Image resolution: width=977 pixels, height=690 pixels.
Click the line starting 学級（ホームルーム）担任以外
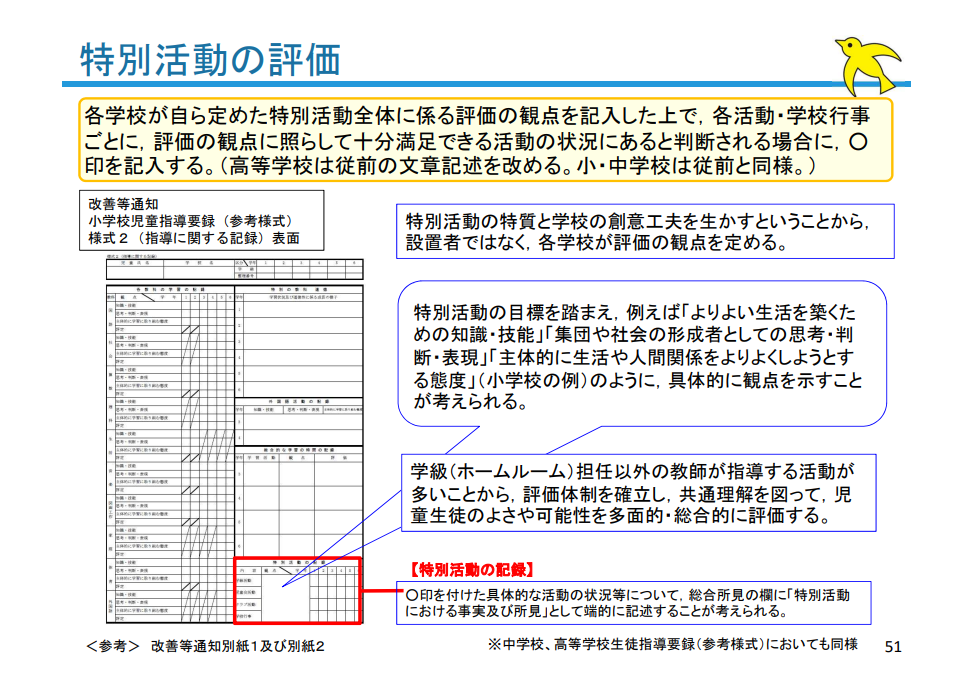632,471
